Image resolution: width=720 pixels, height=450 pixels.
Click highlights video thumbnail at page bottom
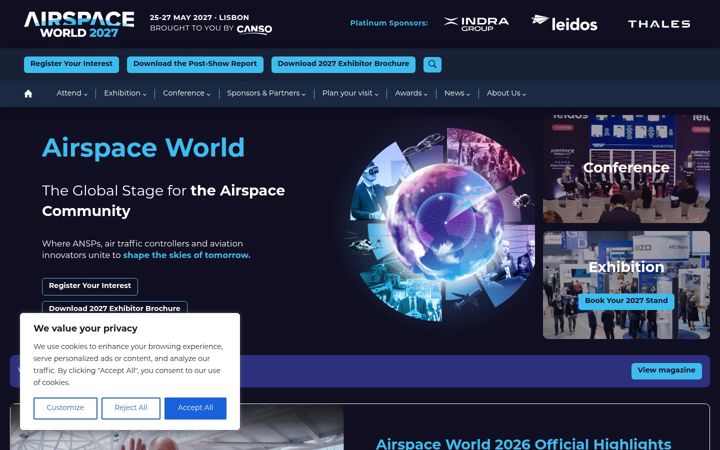(177, 427)
